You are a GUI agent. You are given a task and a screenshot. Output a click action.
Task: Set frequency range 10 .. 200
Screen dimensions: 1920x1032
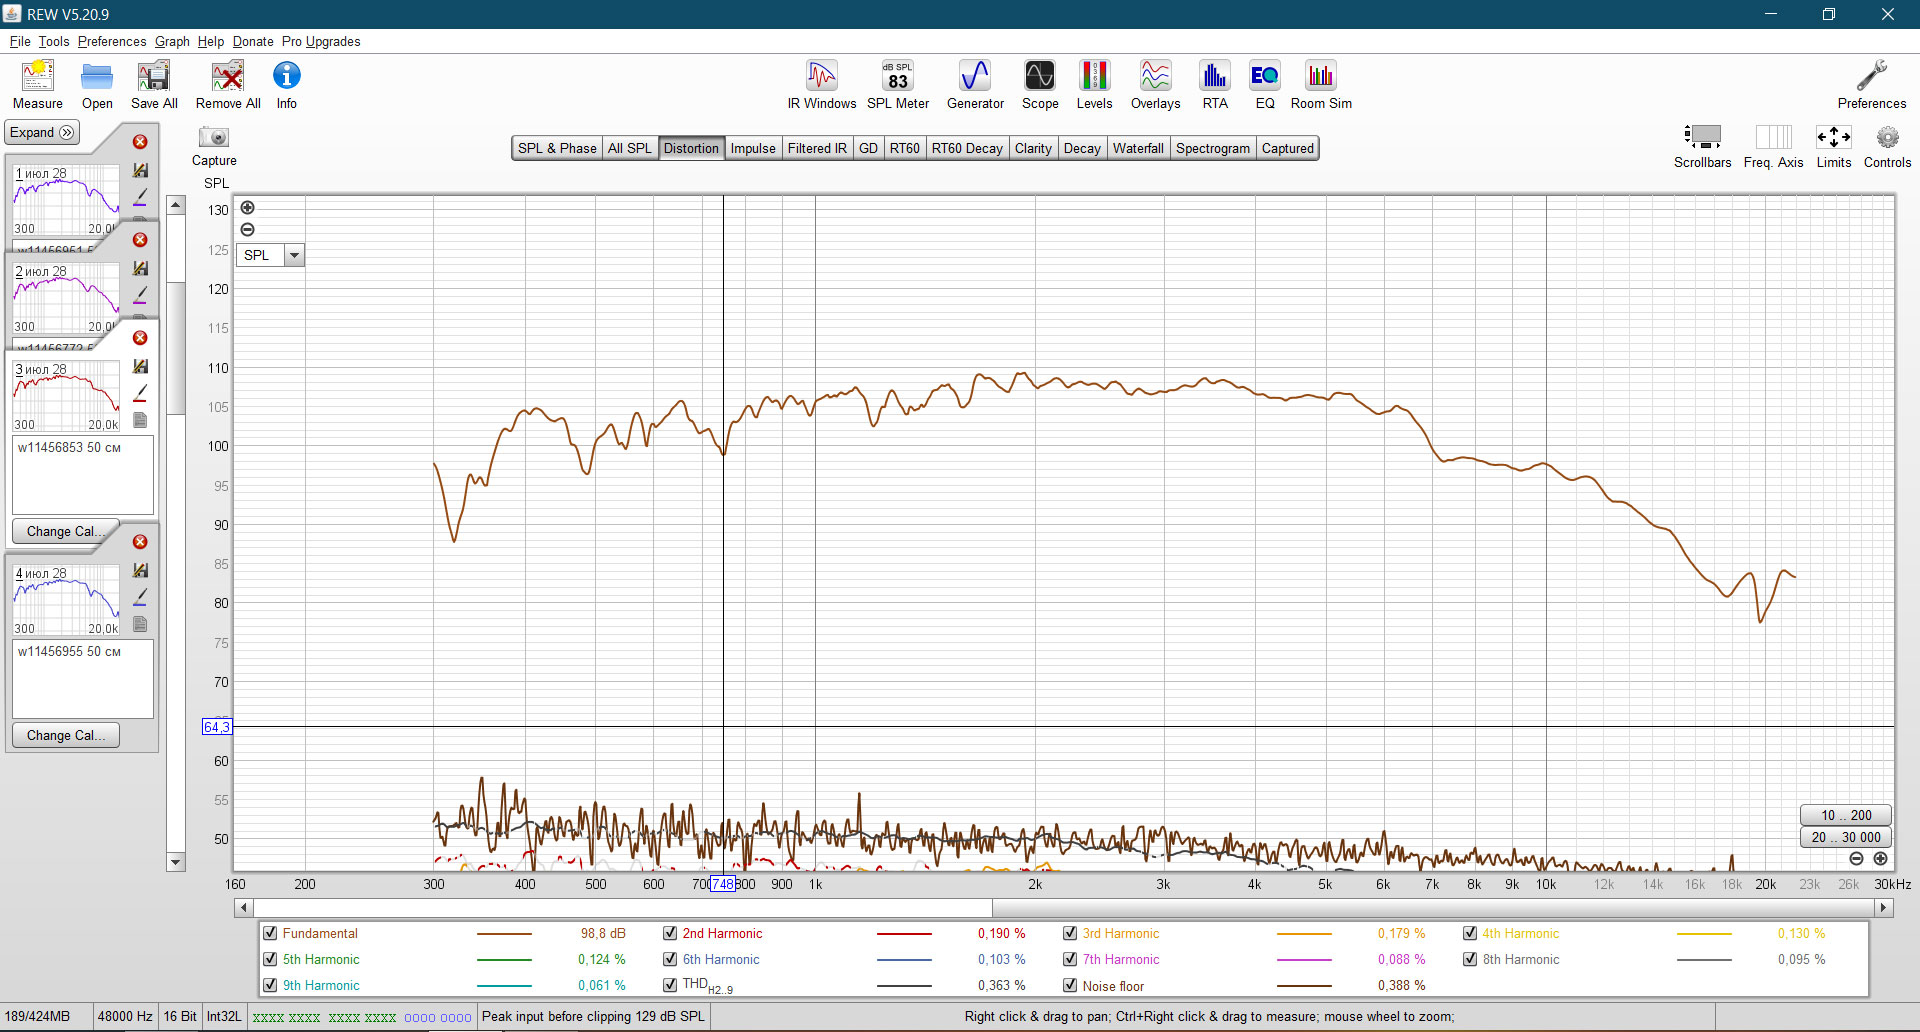[1846, 815]
